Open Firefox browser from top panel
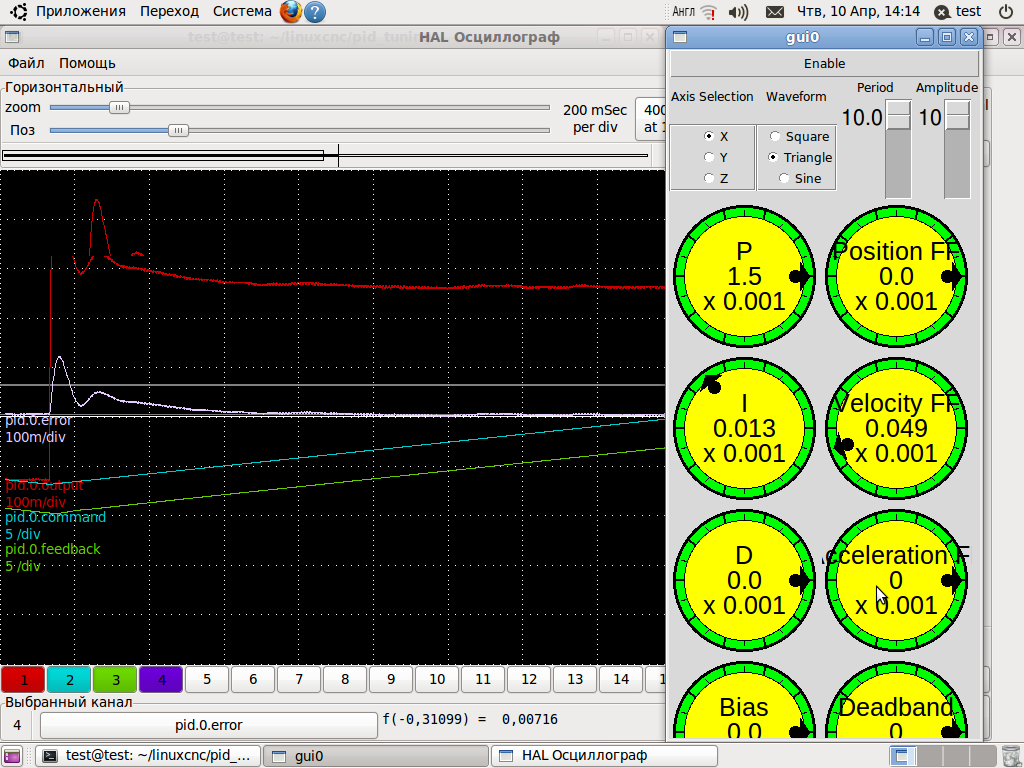Viewport: 1024px width, 768px height. pos(291,12)
